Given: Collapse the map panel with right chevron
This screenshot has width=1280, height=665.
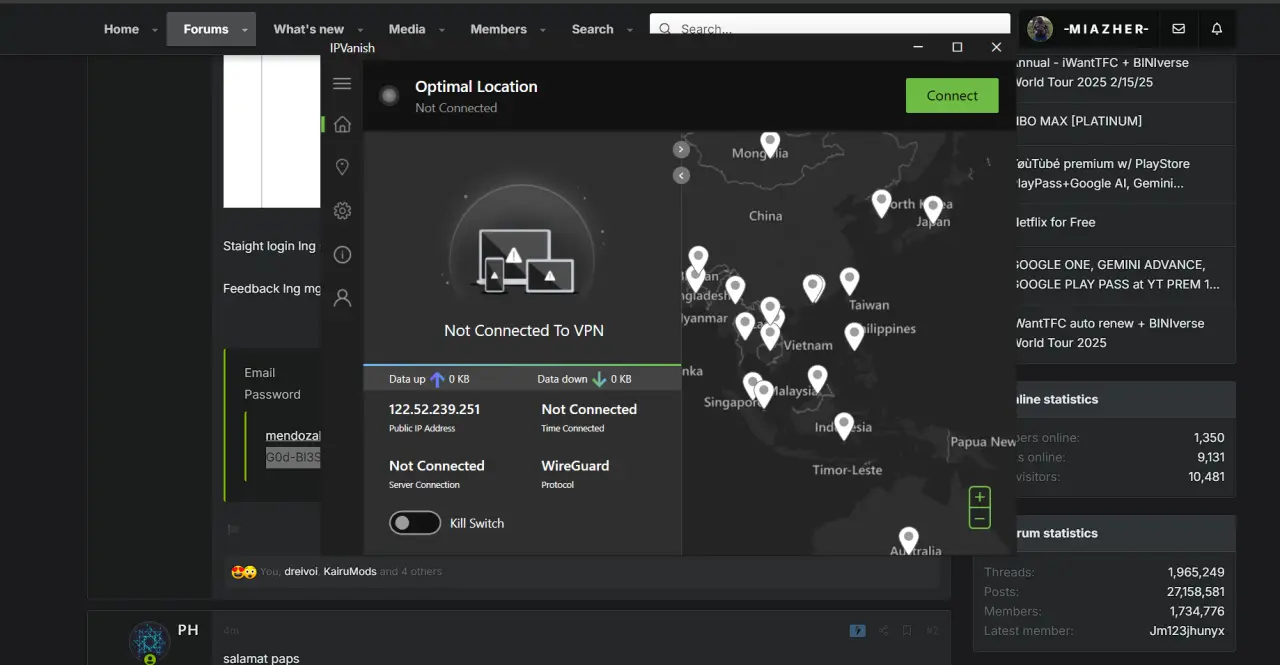Looking at the screenshot, I should [681, 149].
